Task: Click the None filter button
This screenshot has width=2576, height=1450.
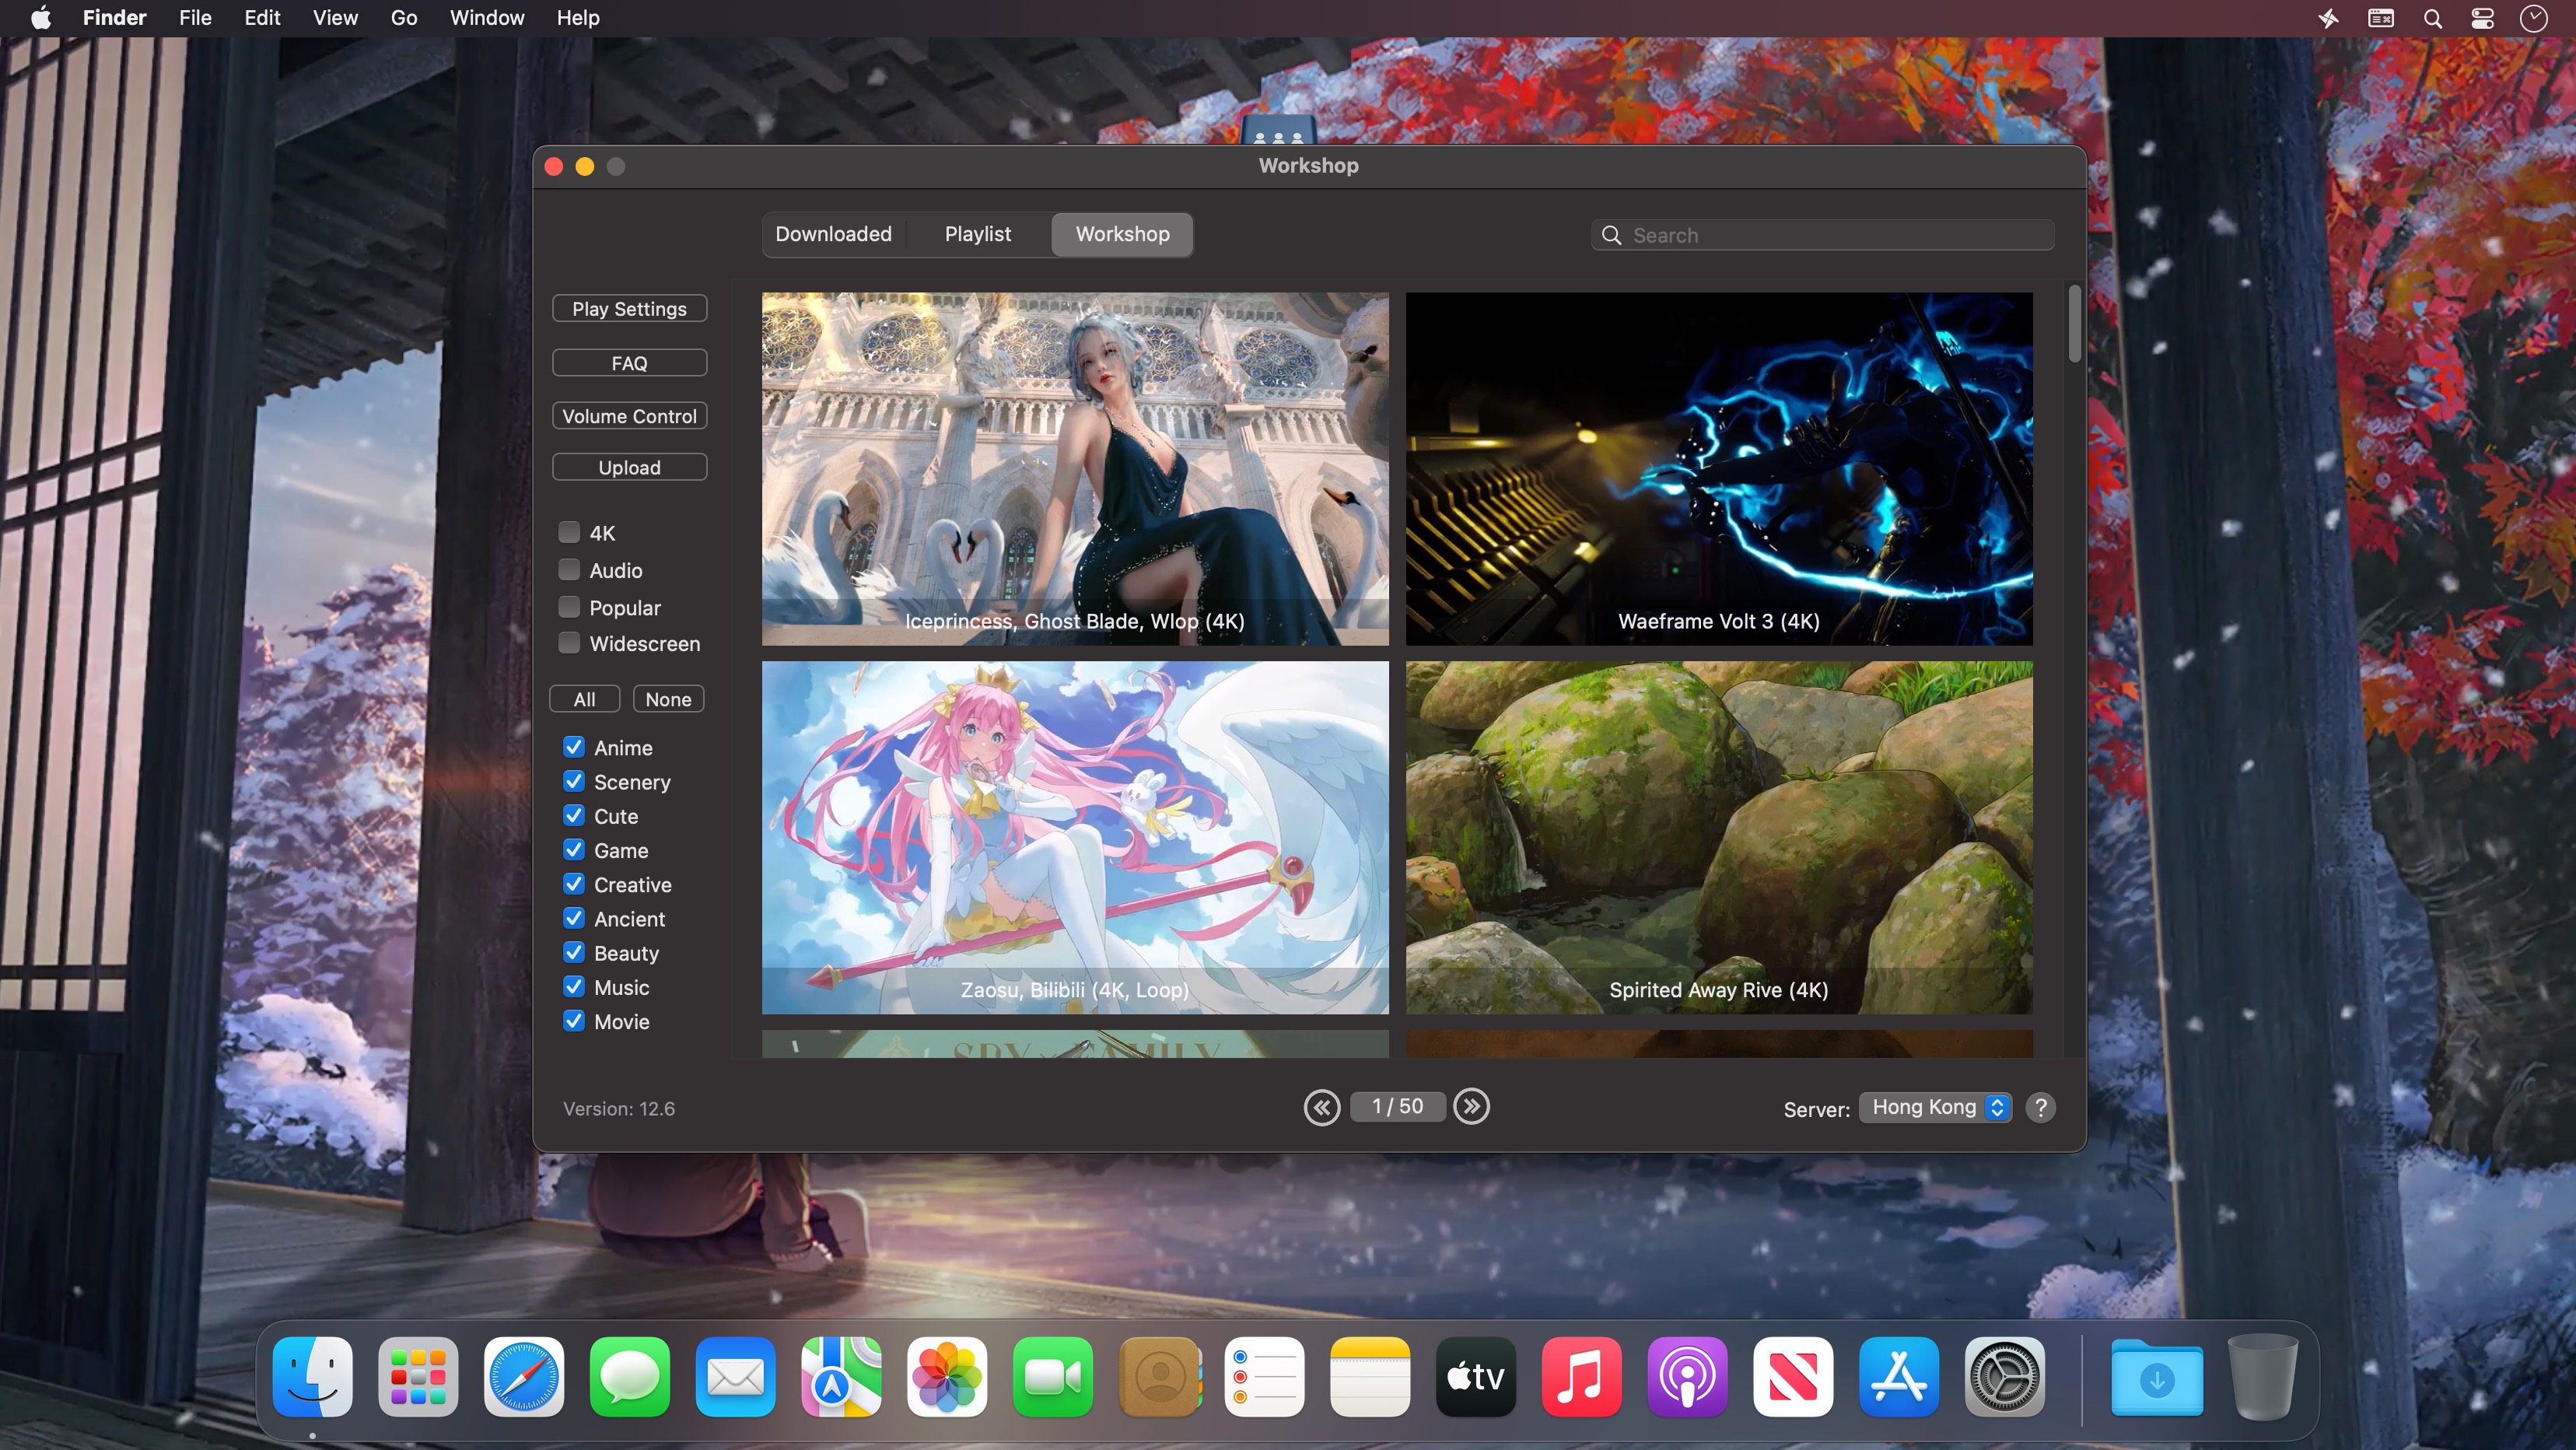Action: pos(669,698)
